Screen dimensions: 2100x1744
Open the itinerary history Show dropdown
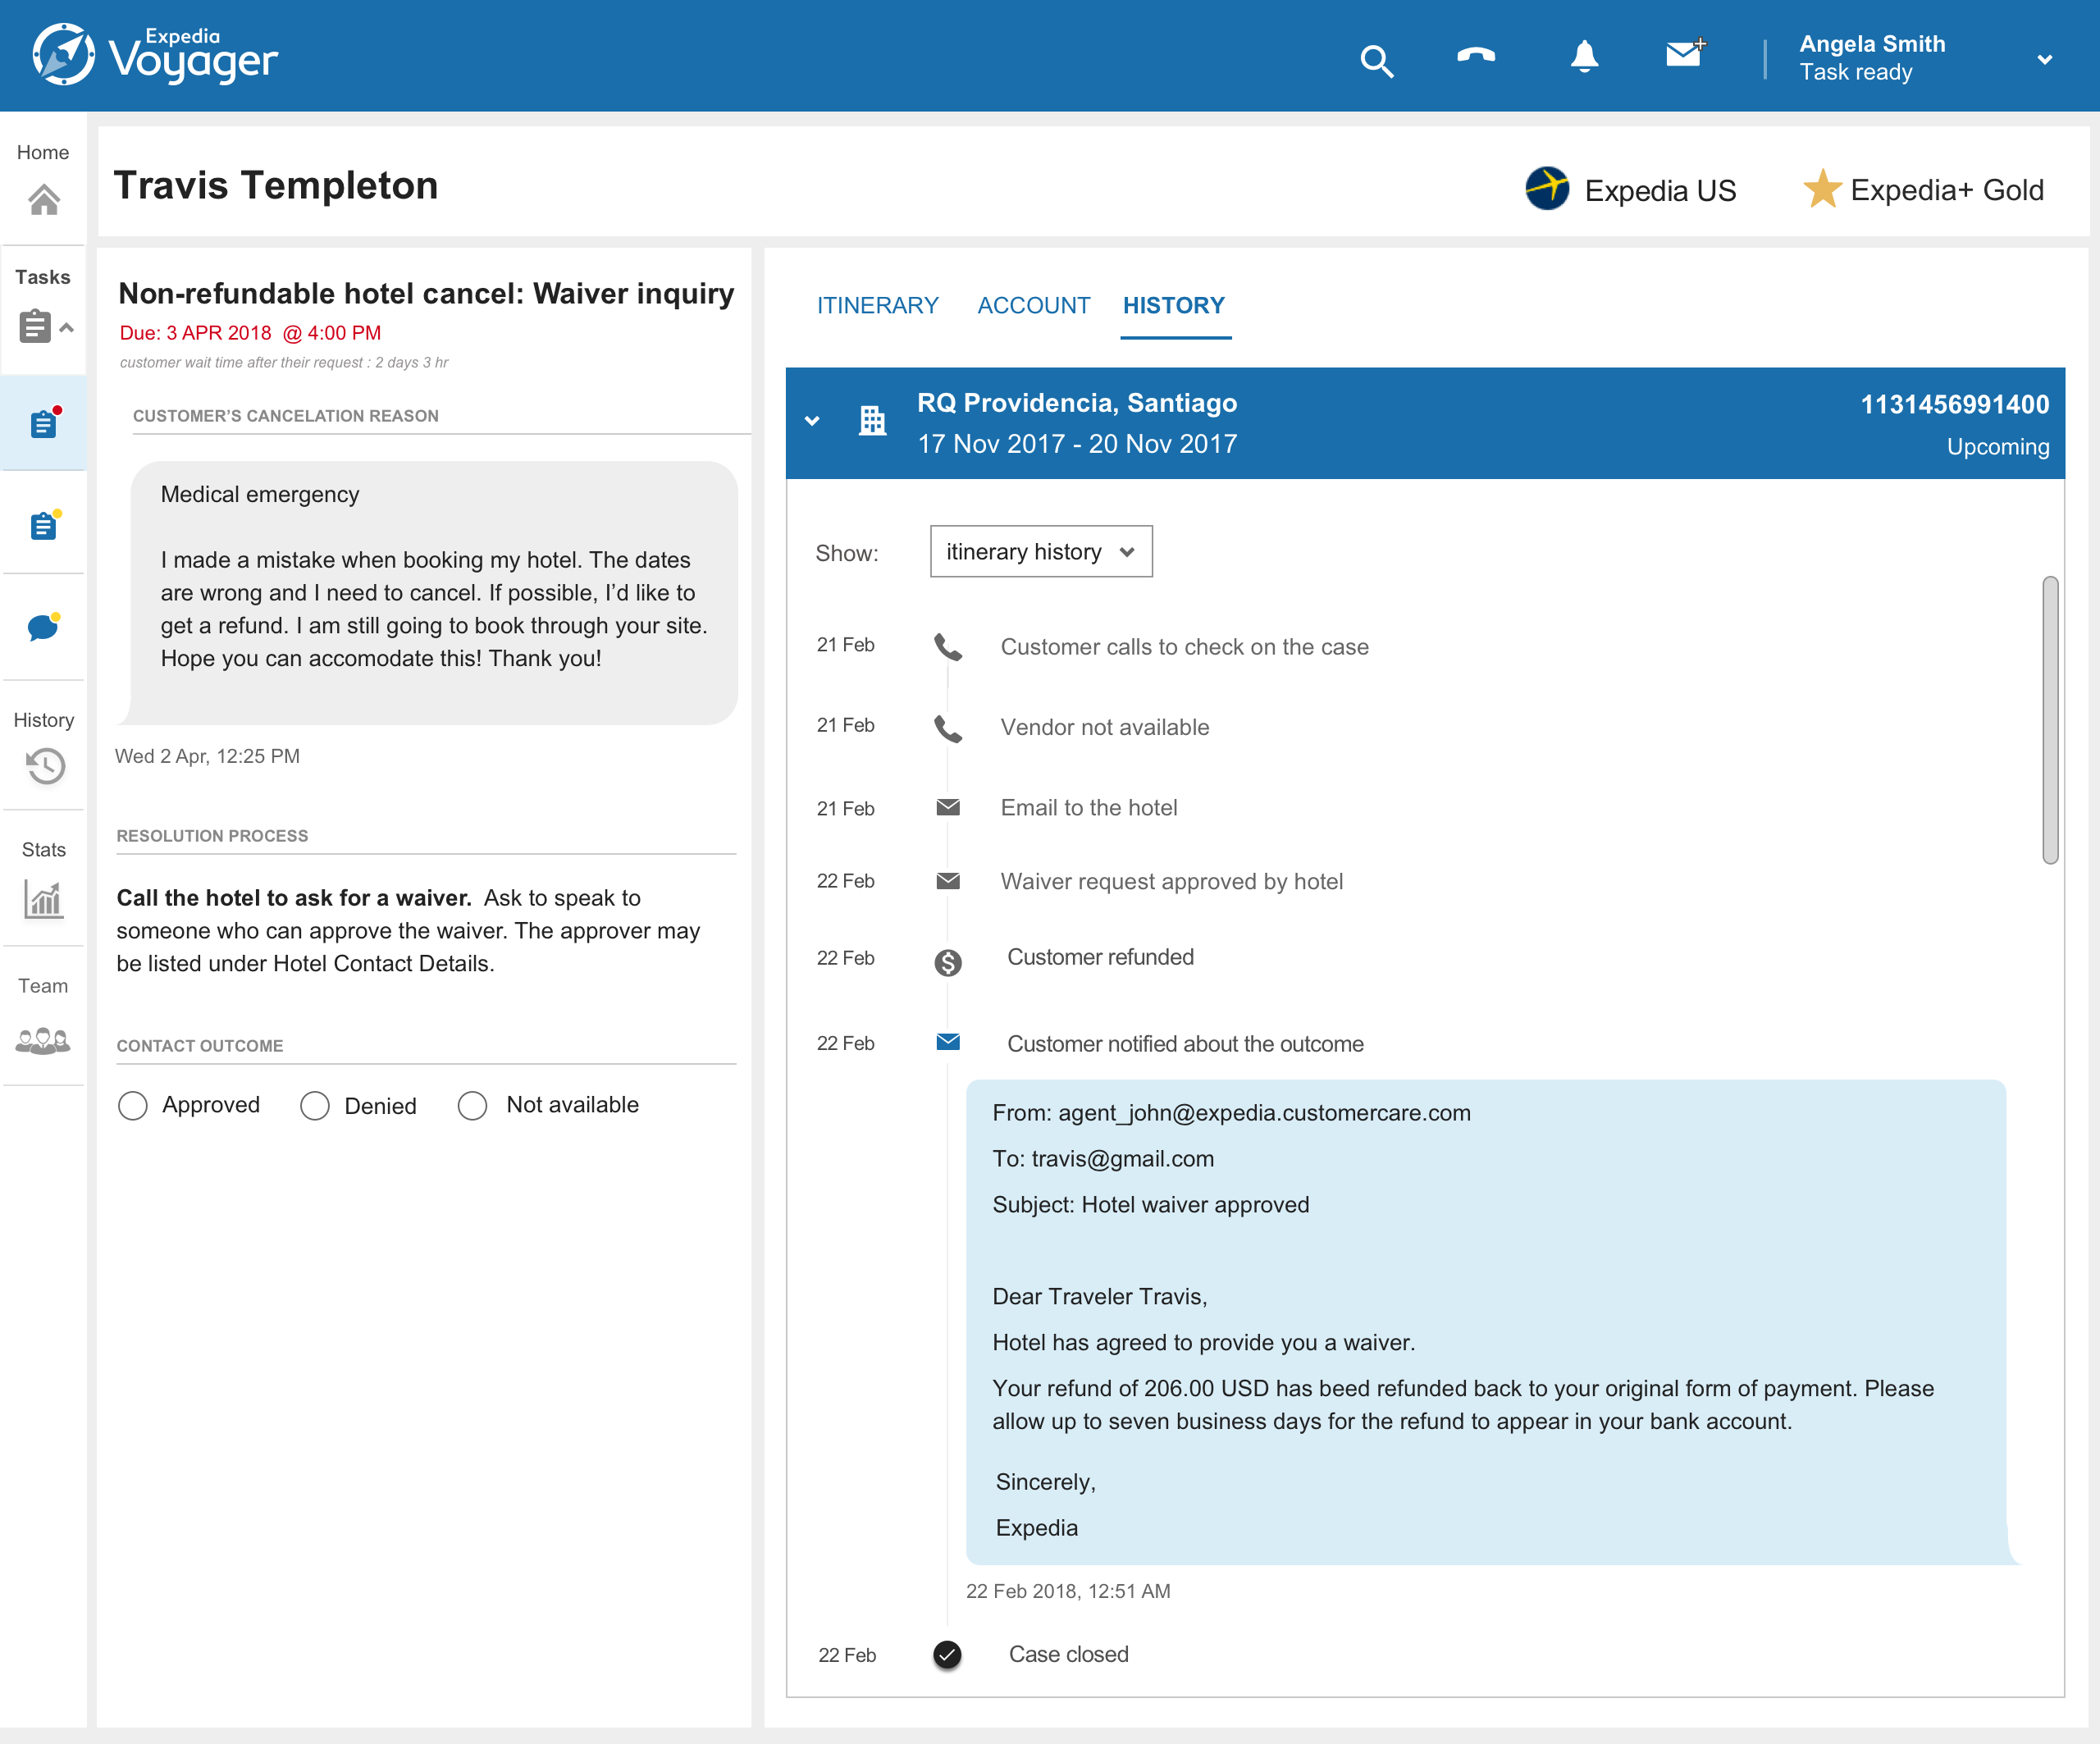pos(1040,552)
